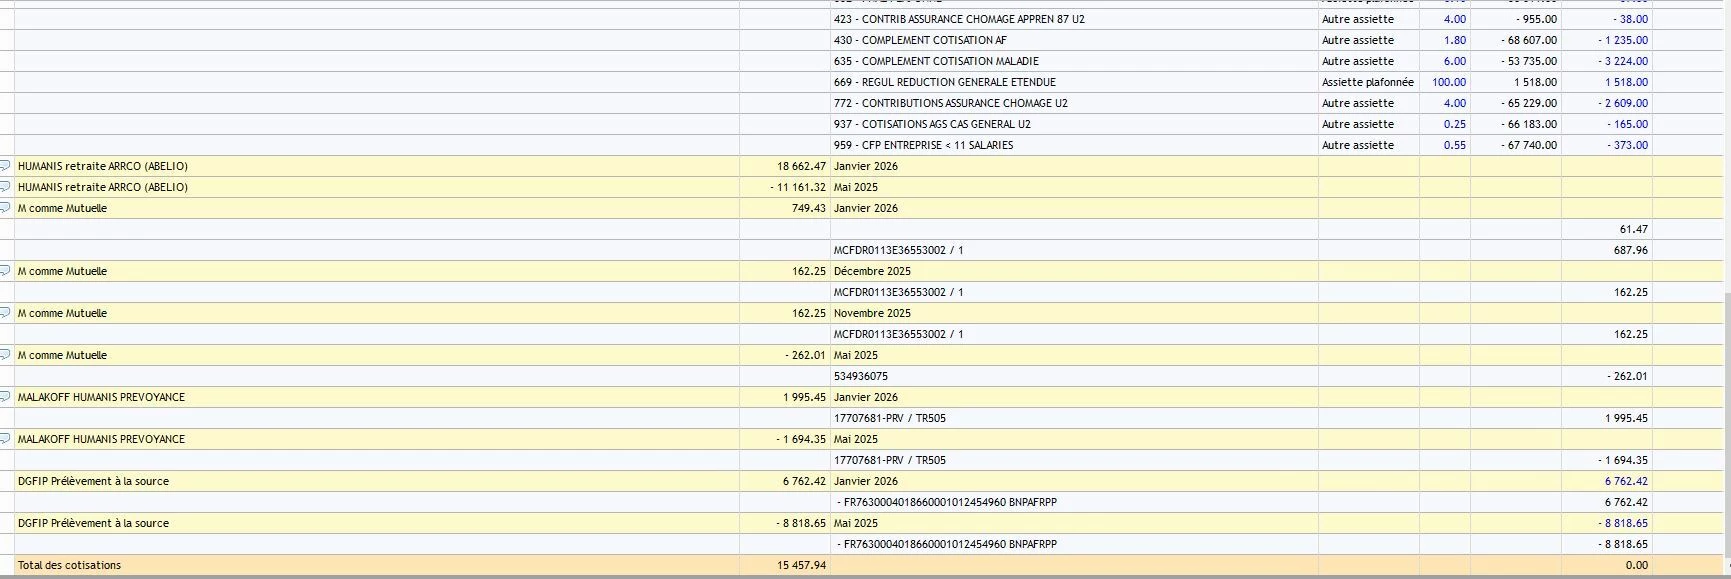Select line 959 - CFP ENTREPRISE < 11 SALARIES
1731x579 pixels.
pos(923,145)
